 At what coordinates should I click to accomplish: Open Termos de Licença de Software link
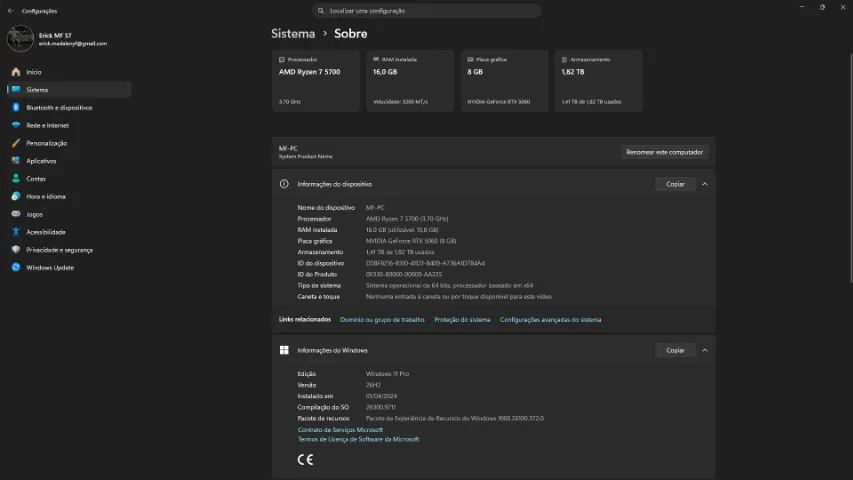tap(358, 439)
